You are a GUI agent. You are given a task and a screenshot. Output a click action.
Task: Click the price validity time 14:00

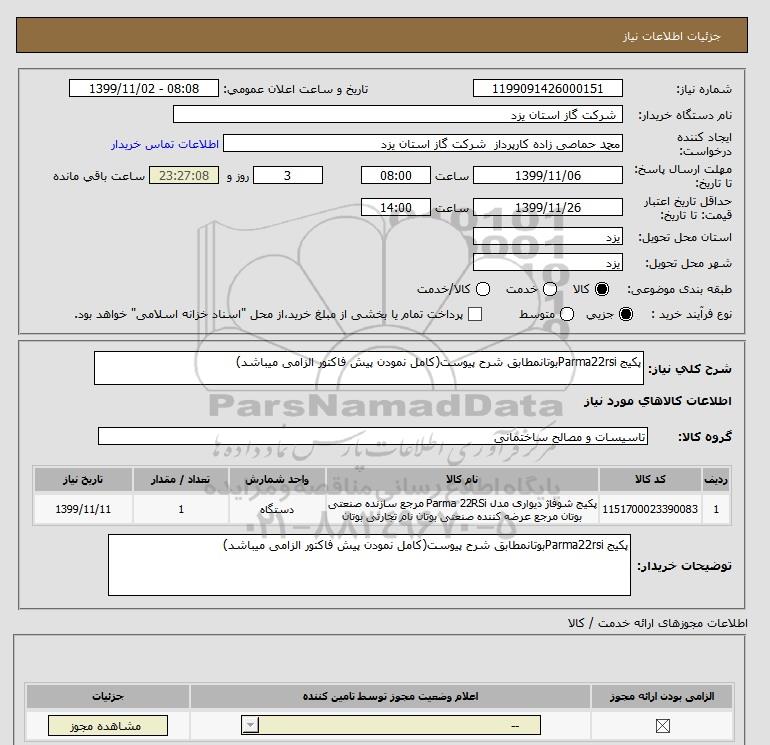click(x=396, y=207)
